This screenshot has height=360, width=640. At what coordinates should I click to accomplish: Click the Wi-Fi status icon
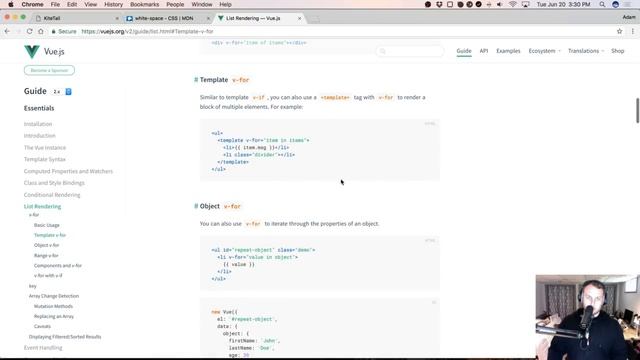coord(513,4)
